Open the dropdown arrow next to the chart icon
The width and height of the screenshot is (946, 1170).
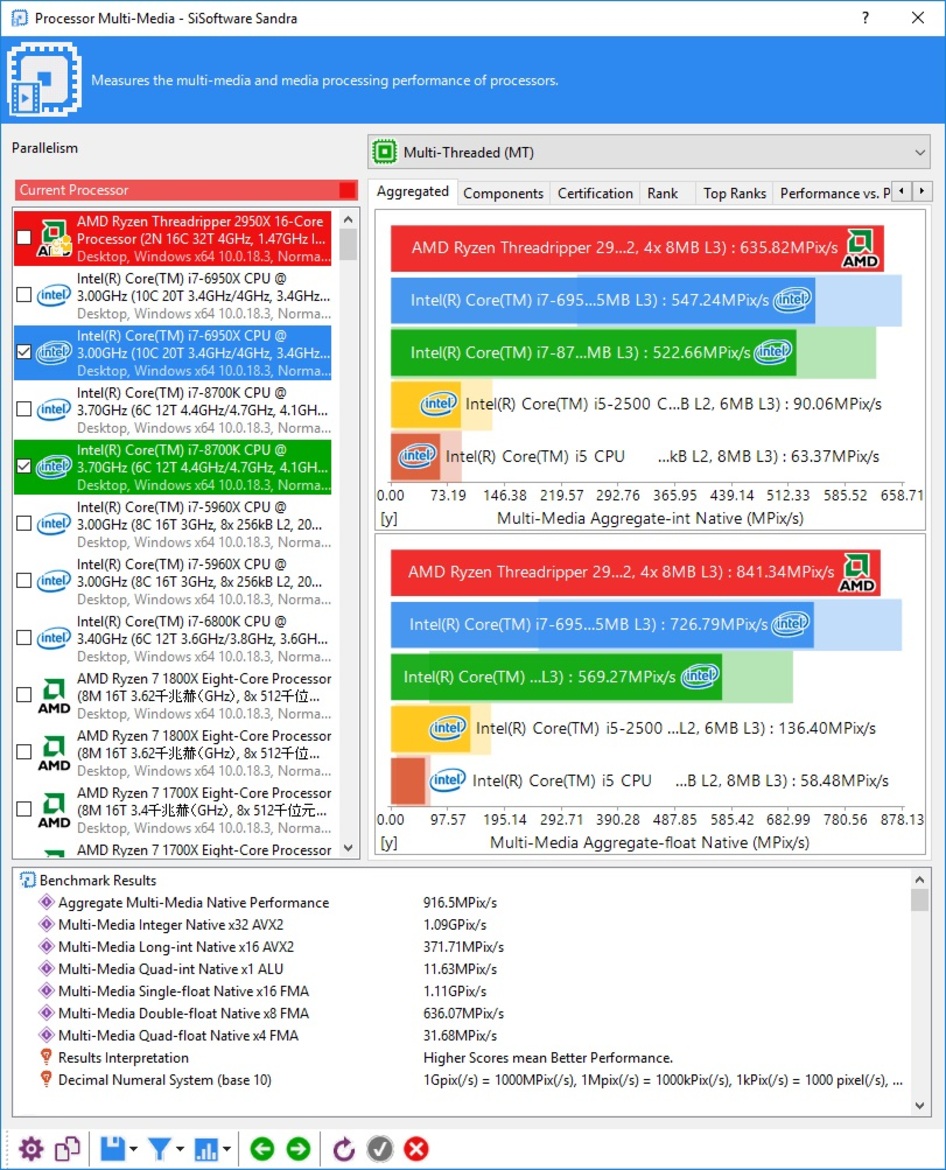226,1149
